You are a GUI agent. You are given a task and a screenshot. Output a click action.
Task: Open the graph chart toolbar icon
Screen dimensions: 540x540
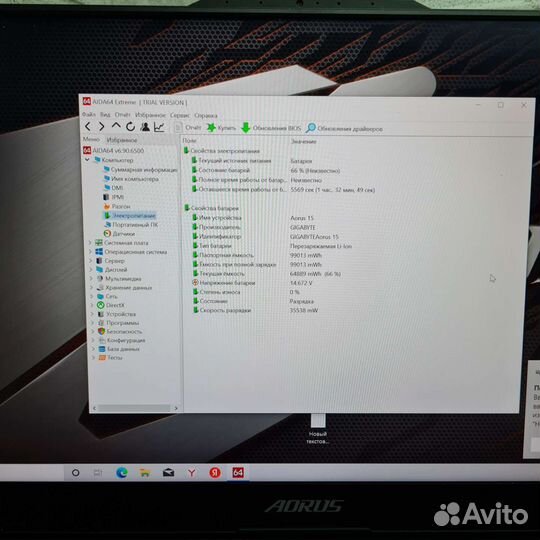tap(159, 127)
